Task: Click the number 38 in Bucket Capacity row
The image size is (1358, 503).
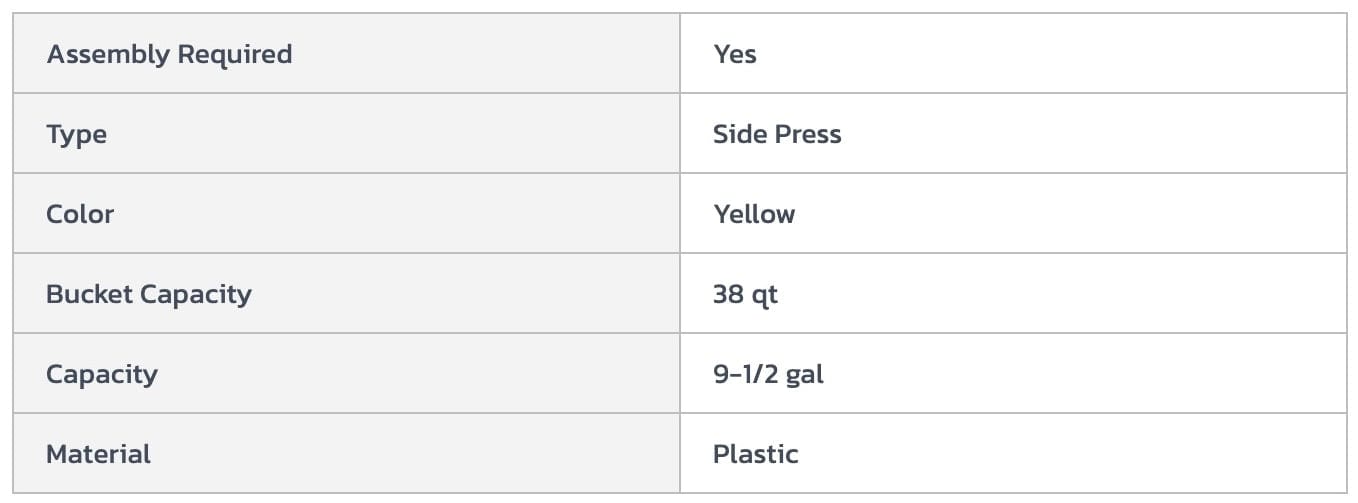Action: click(x=727, y=294)
